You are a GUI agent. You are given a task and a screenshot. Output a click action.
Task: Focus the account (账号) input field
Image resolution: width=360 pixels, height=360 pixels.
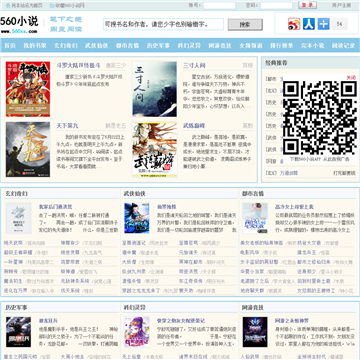click(219, 5)
